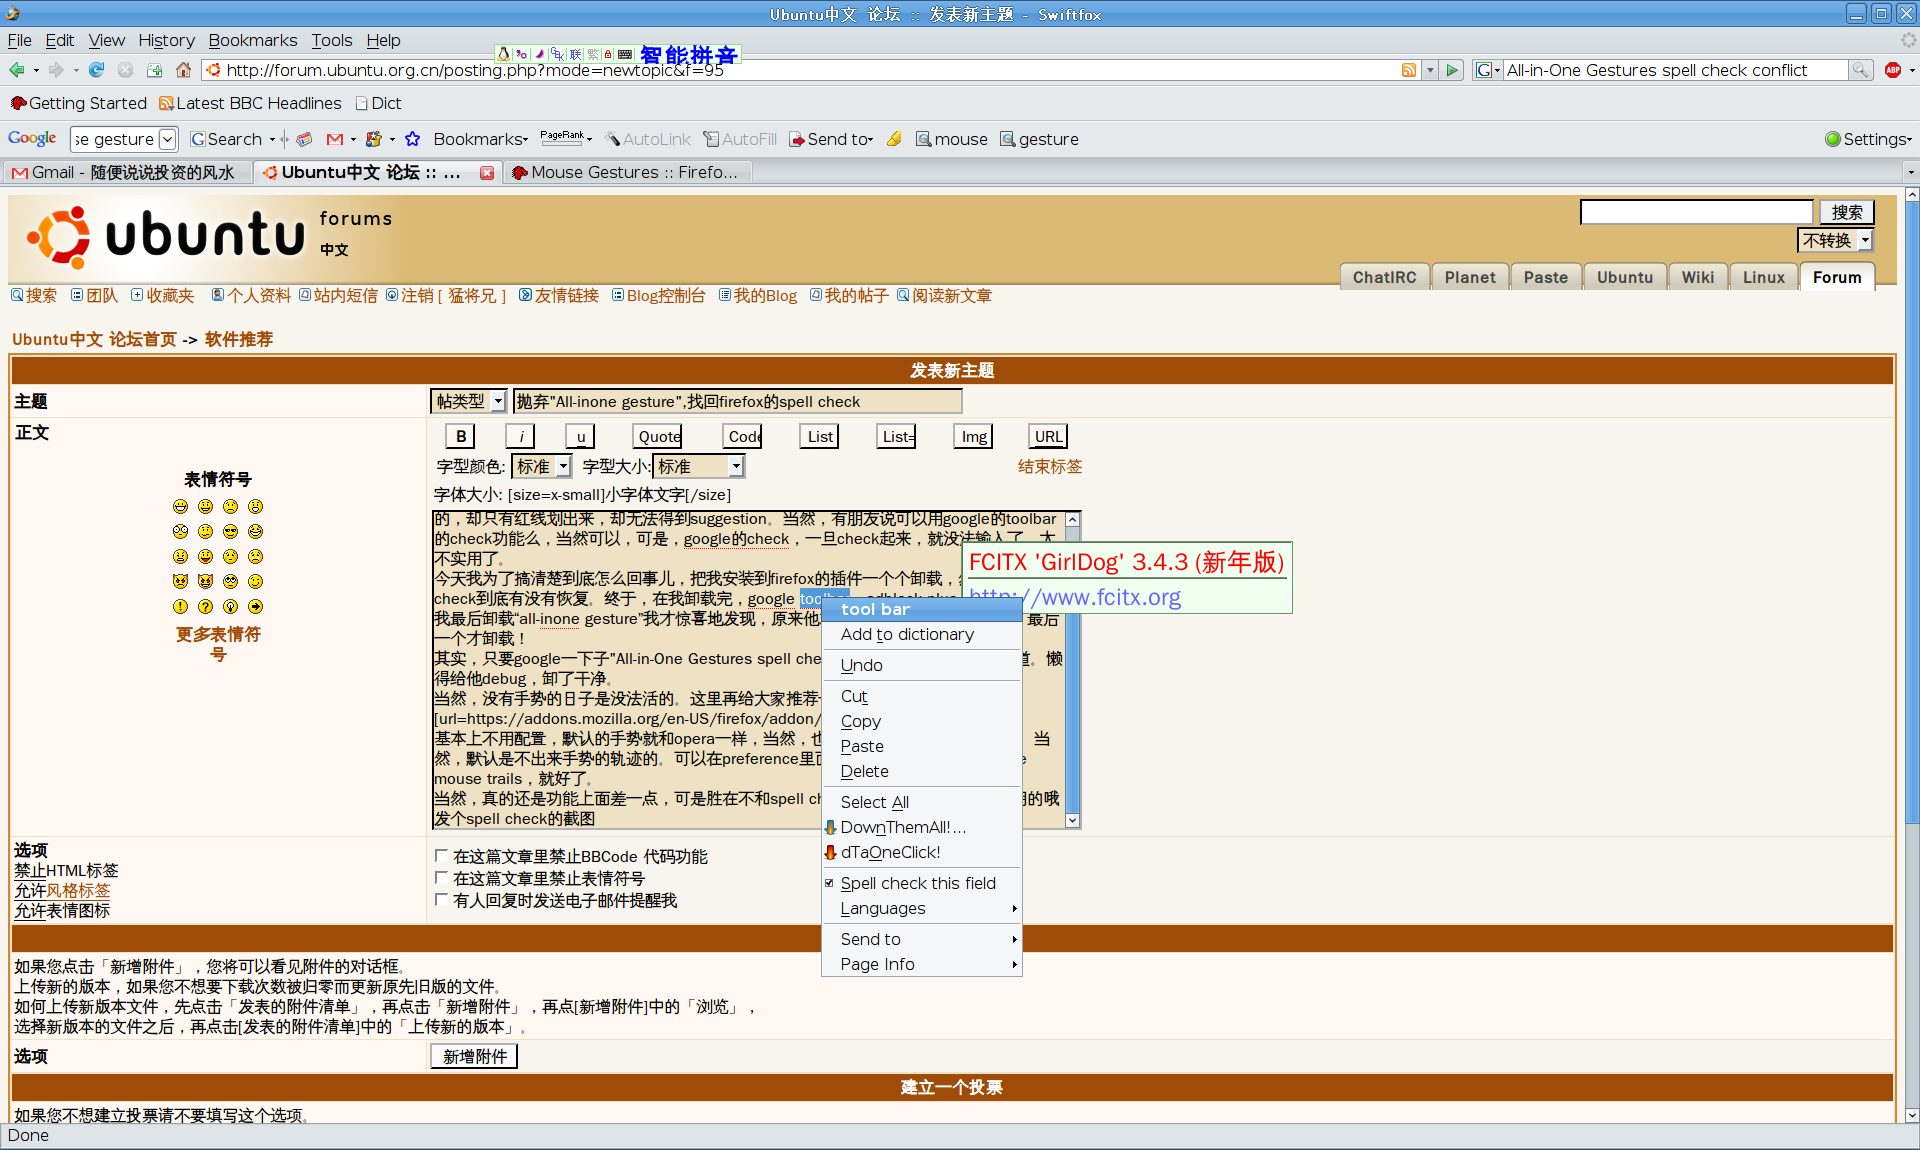Check the disable smilies in this post option

tap(441, 878)
